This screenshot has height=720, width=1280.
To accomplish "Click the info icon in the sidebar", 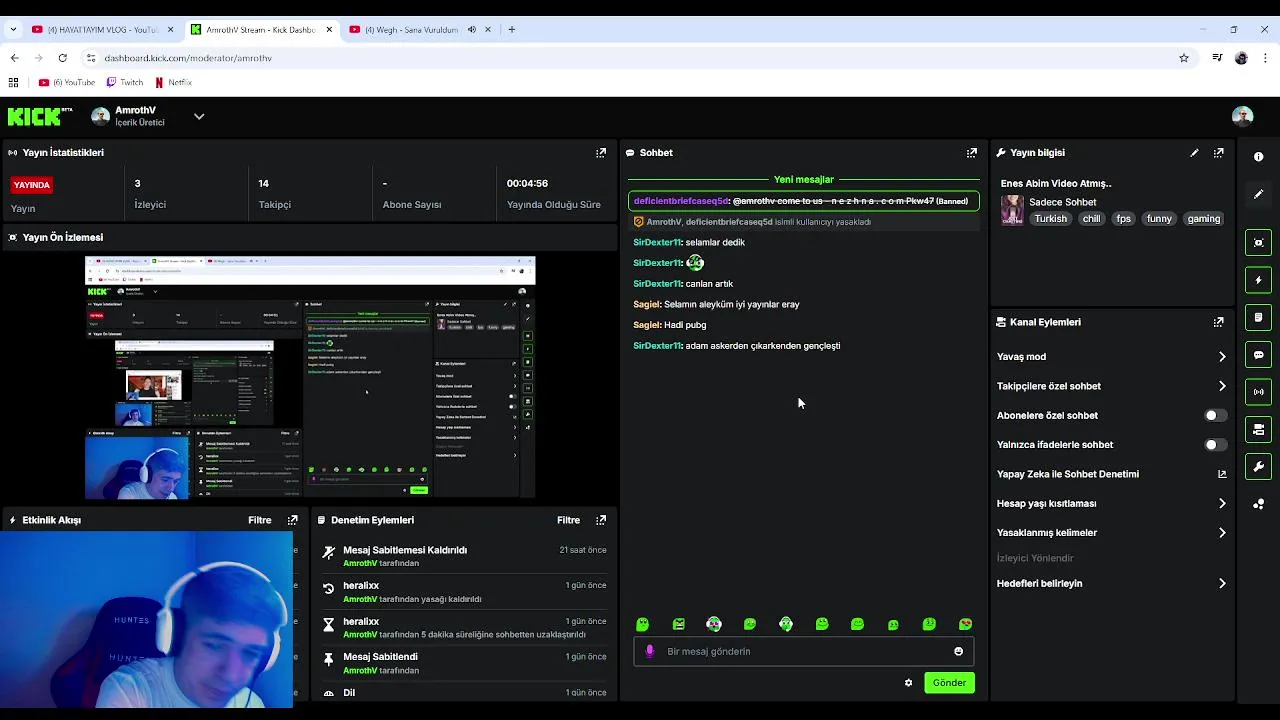I will tap(1258, 157).
